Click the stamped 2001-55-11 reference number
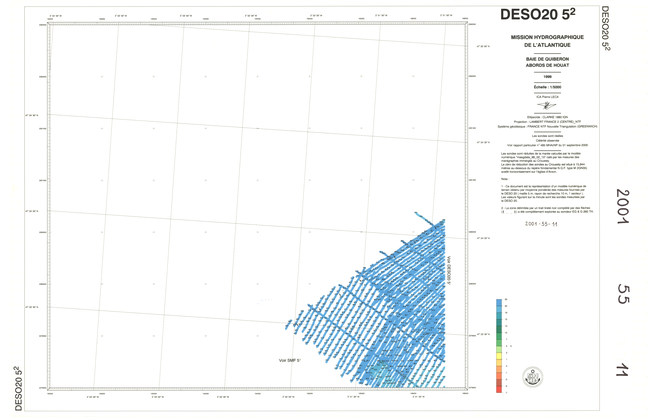 tap(530, 225)
